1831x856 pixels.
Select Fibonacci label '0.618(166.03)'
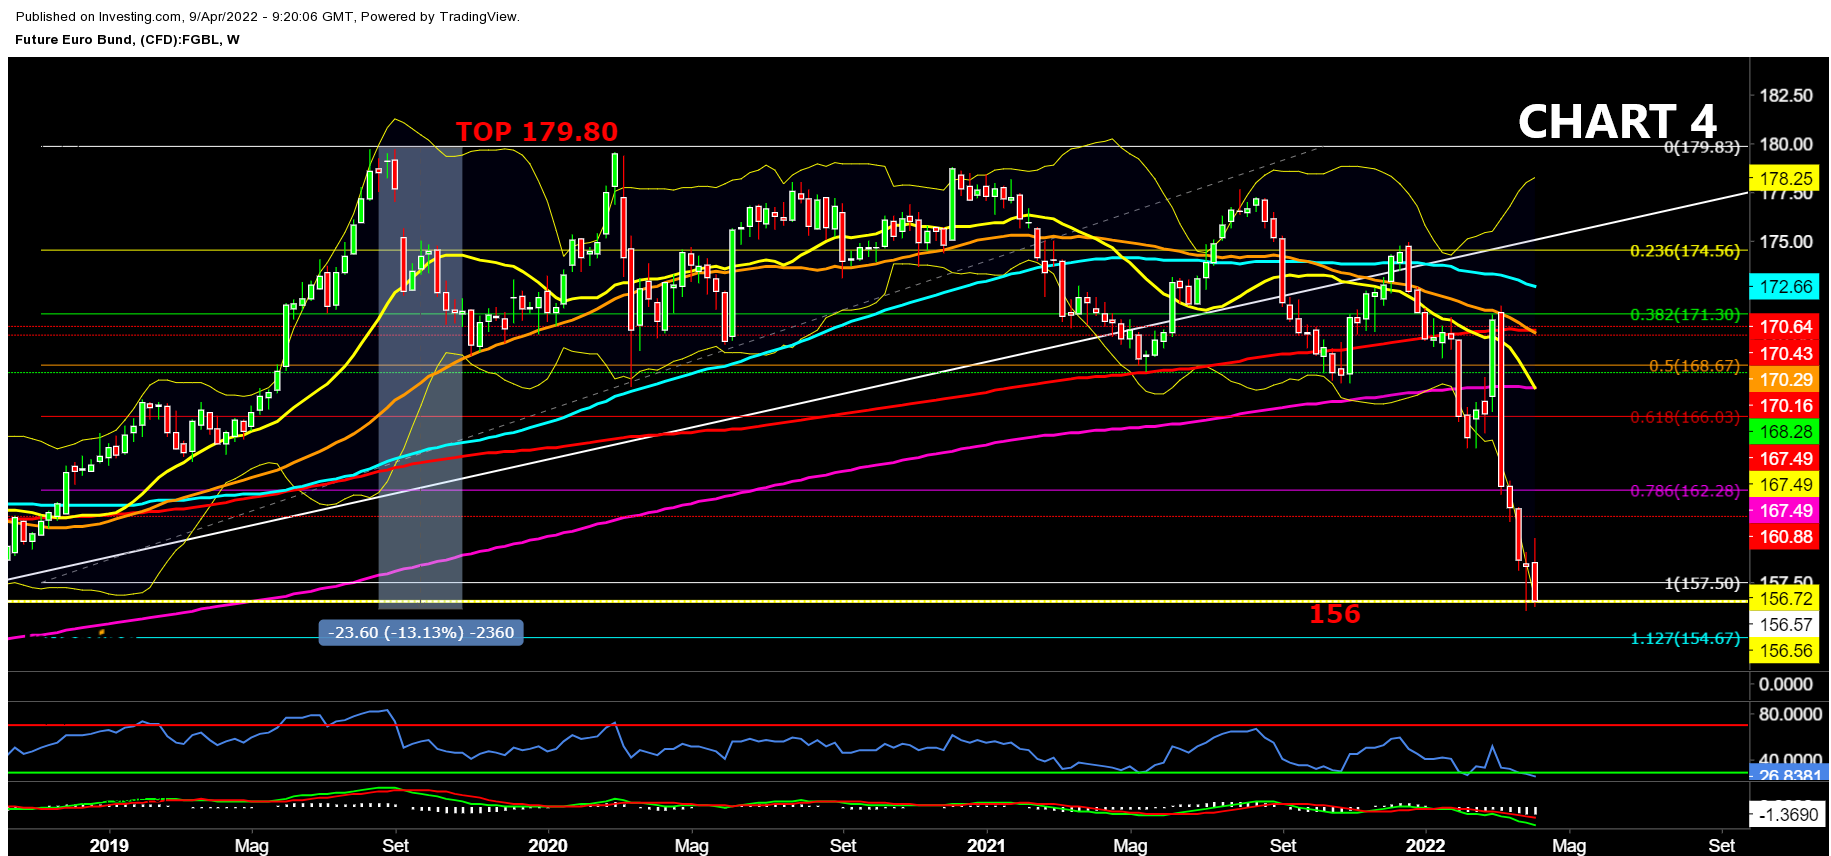(1685, 417)
